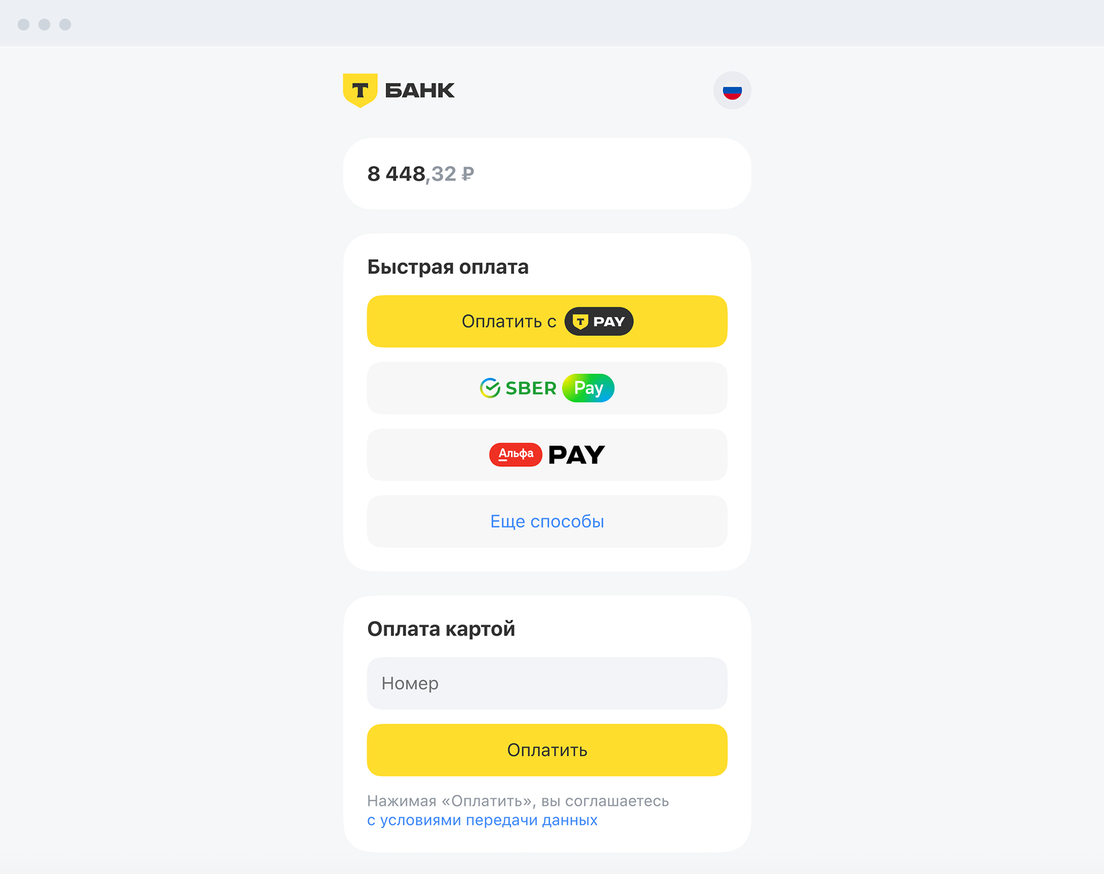Image resolution: width=1104 pixels, height=874 pixels.
Task: Click the PAY text beside Альфа logo
Action: click(x=577, y=455)
